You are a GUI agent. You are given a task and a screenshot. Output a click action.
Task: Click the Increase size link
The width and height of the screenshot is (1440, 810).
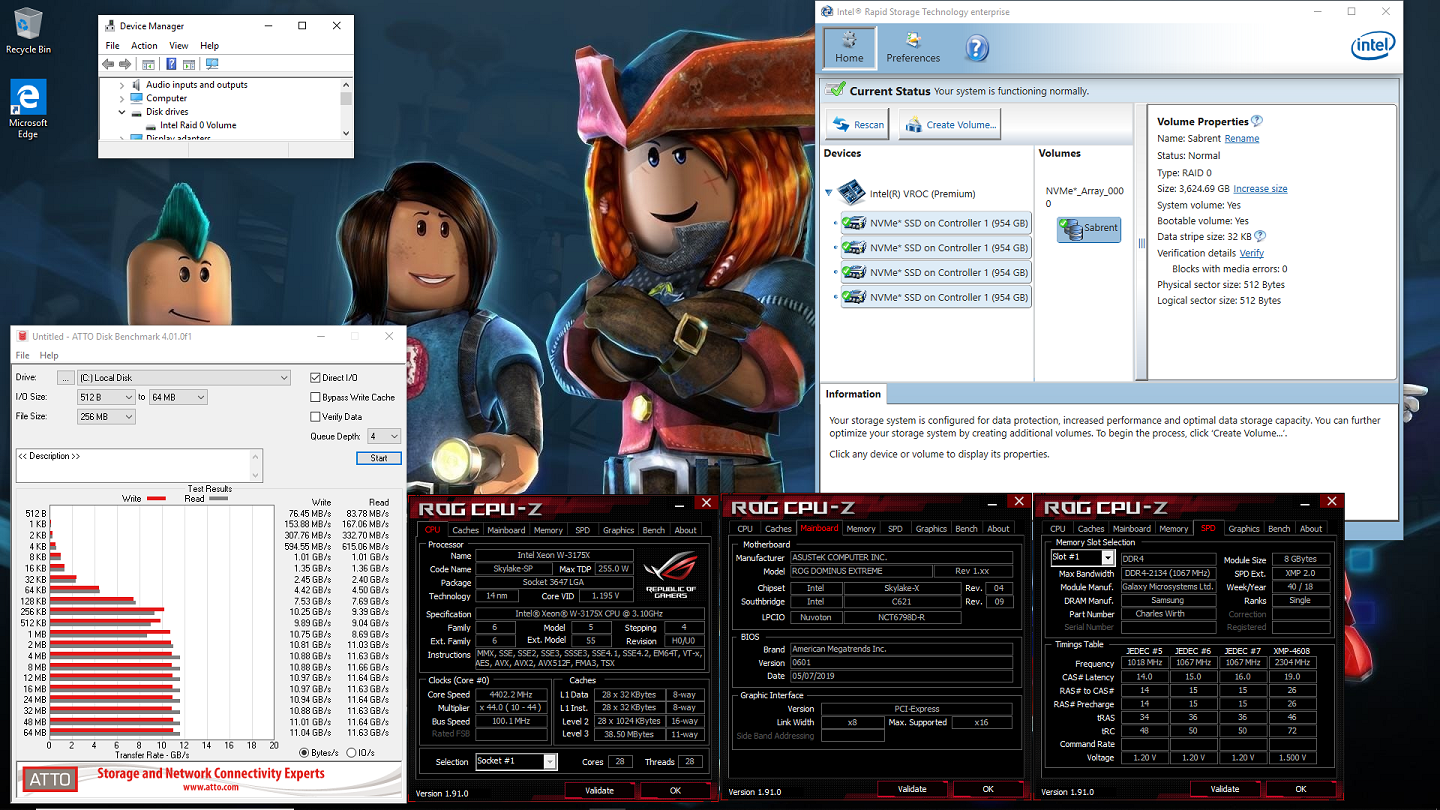click(1260, 188)
